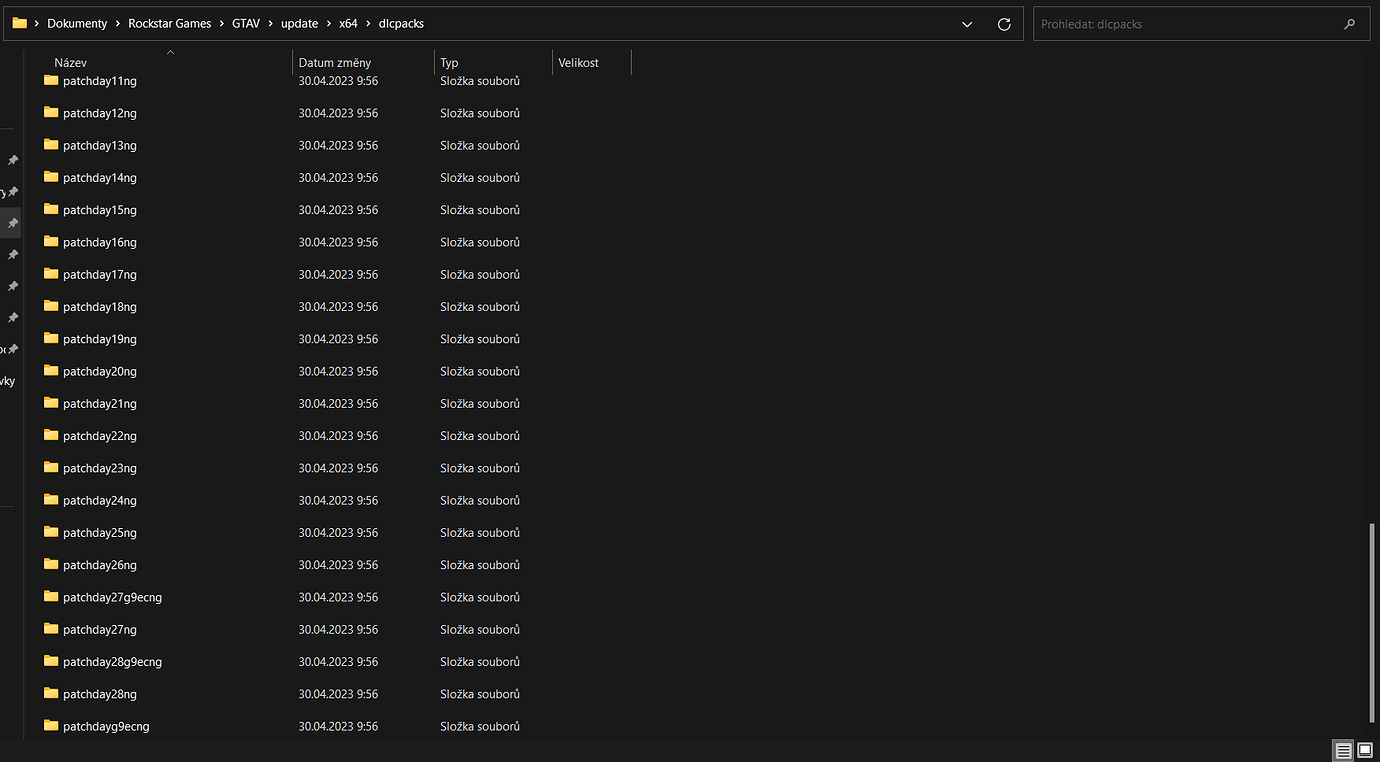The height and width of the screenshot is (762, 1380).
Task: Navigate to Rockstar Games via the breadcrumb
Action: pos(170,23)
